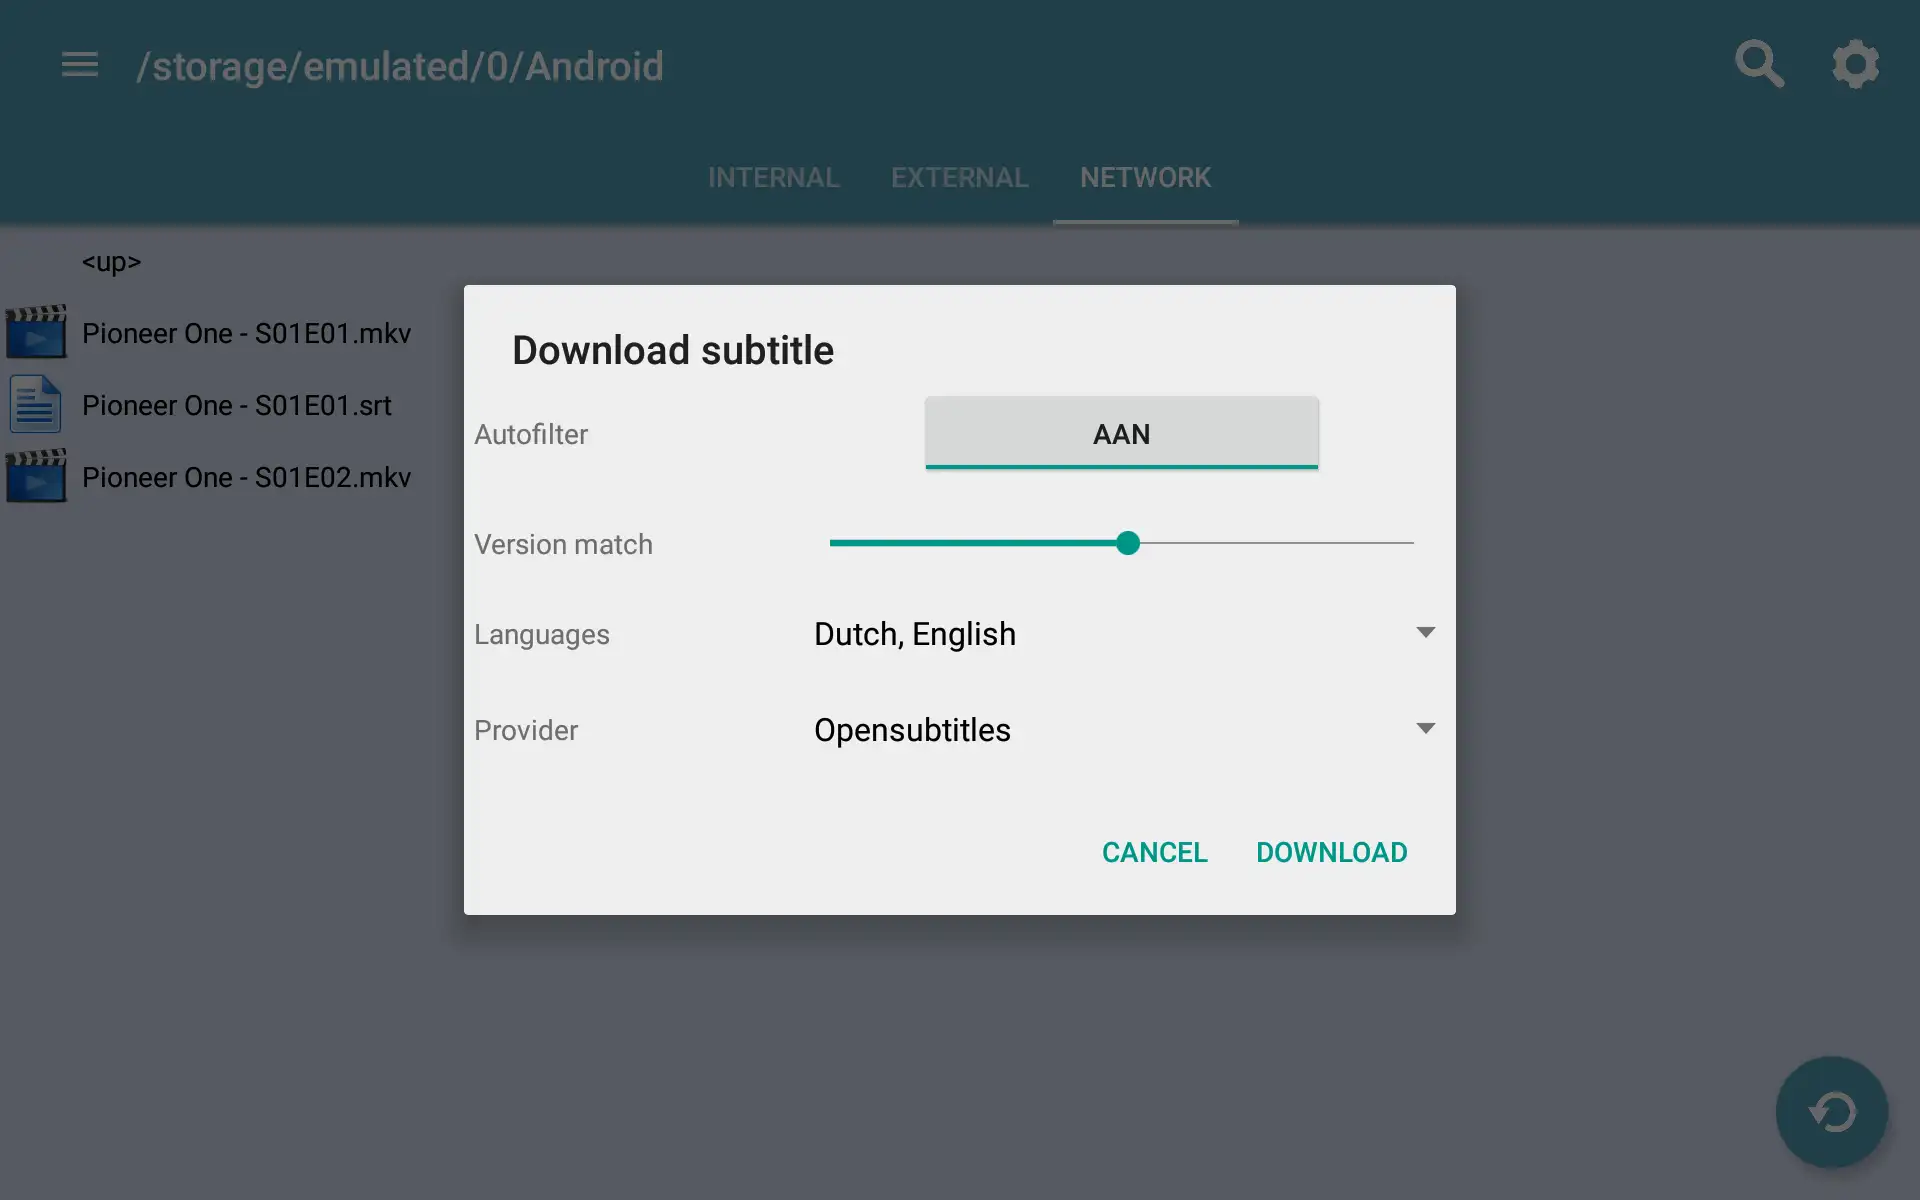Open the hamburger navigation menu
Screen dimensions: 1920x1200
[x=80, y=65]
